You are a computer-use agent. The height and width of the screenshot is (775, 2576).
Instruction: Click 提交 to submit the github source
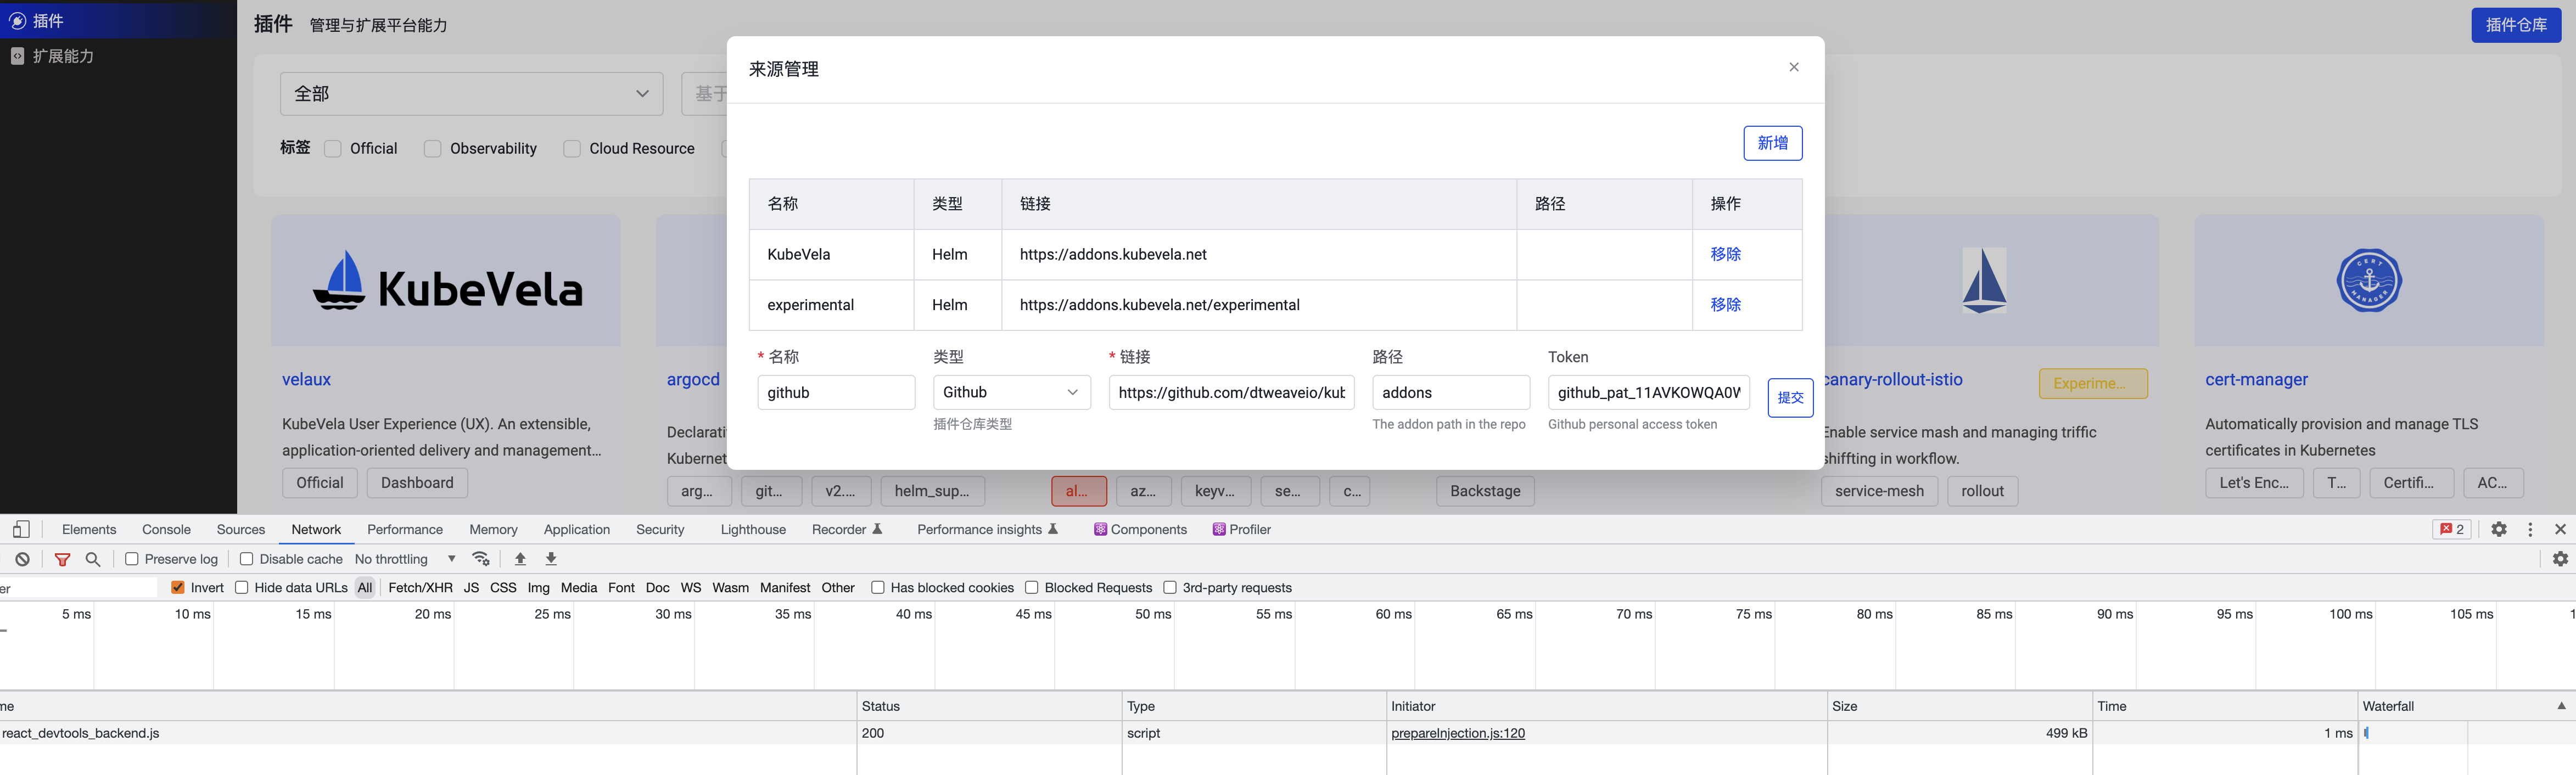pos(1789,398)
